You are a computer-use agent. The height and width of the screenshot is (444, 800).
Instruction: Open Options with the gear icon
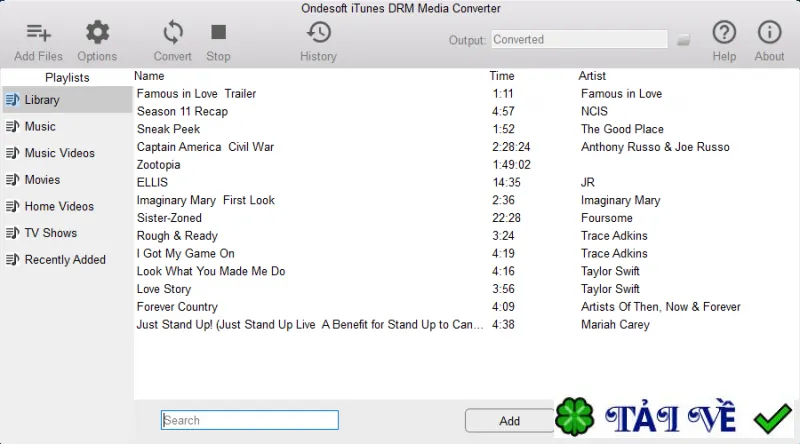click(x=97, y=33)
